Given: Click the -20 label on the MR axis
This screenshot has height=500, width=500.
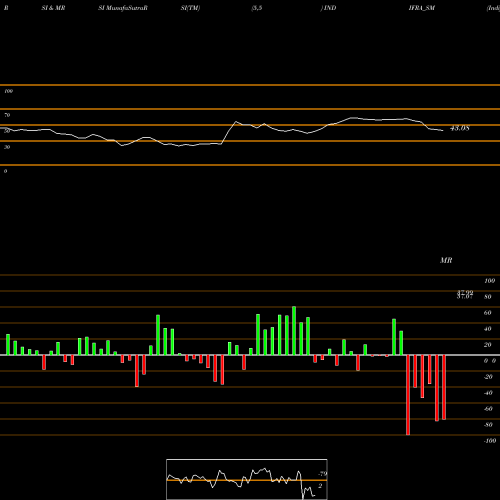Looking at the screenshot, I should (488, 377).
